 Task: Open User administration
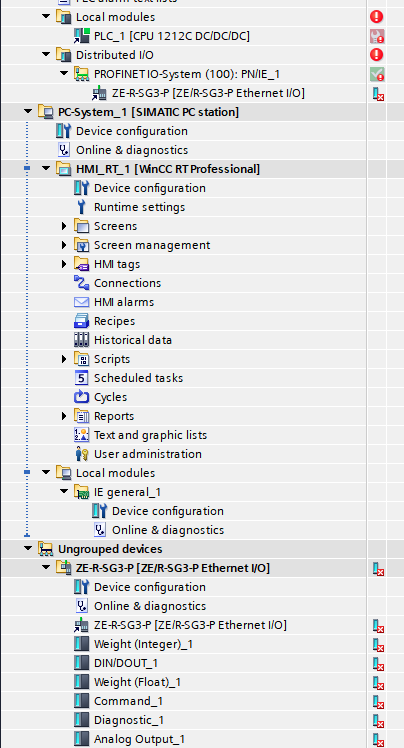(x=148, y=454)
